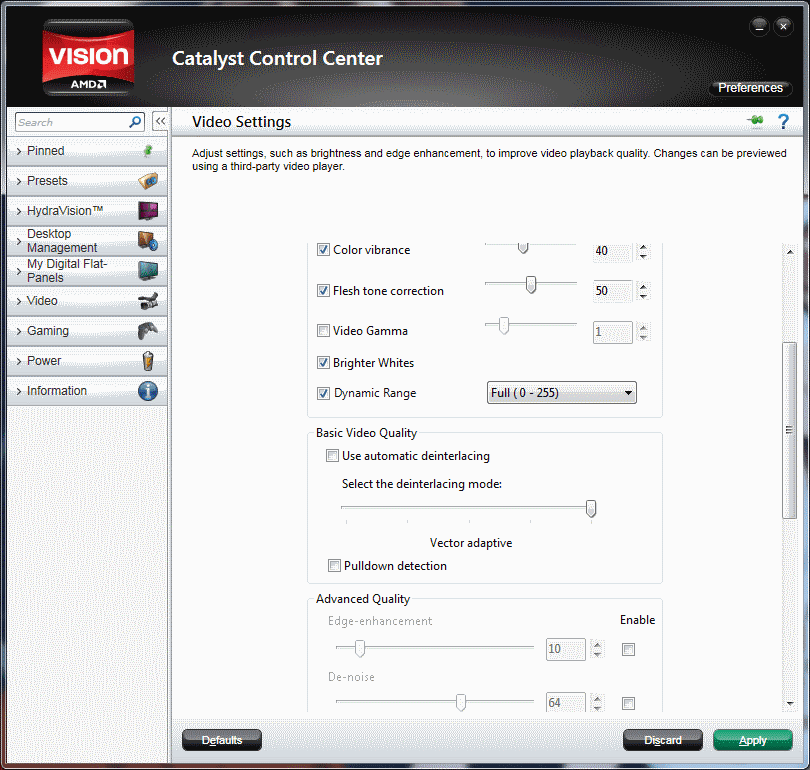
Task: Increase Flesh tone correction value with up arrow
Action: (643, 286)
